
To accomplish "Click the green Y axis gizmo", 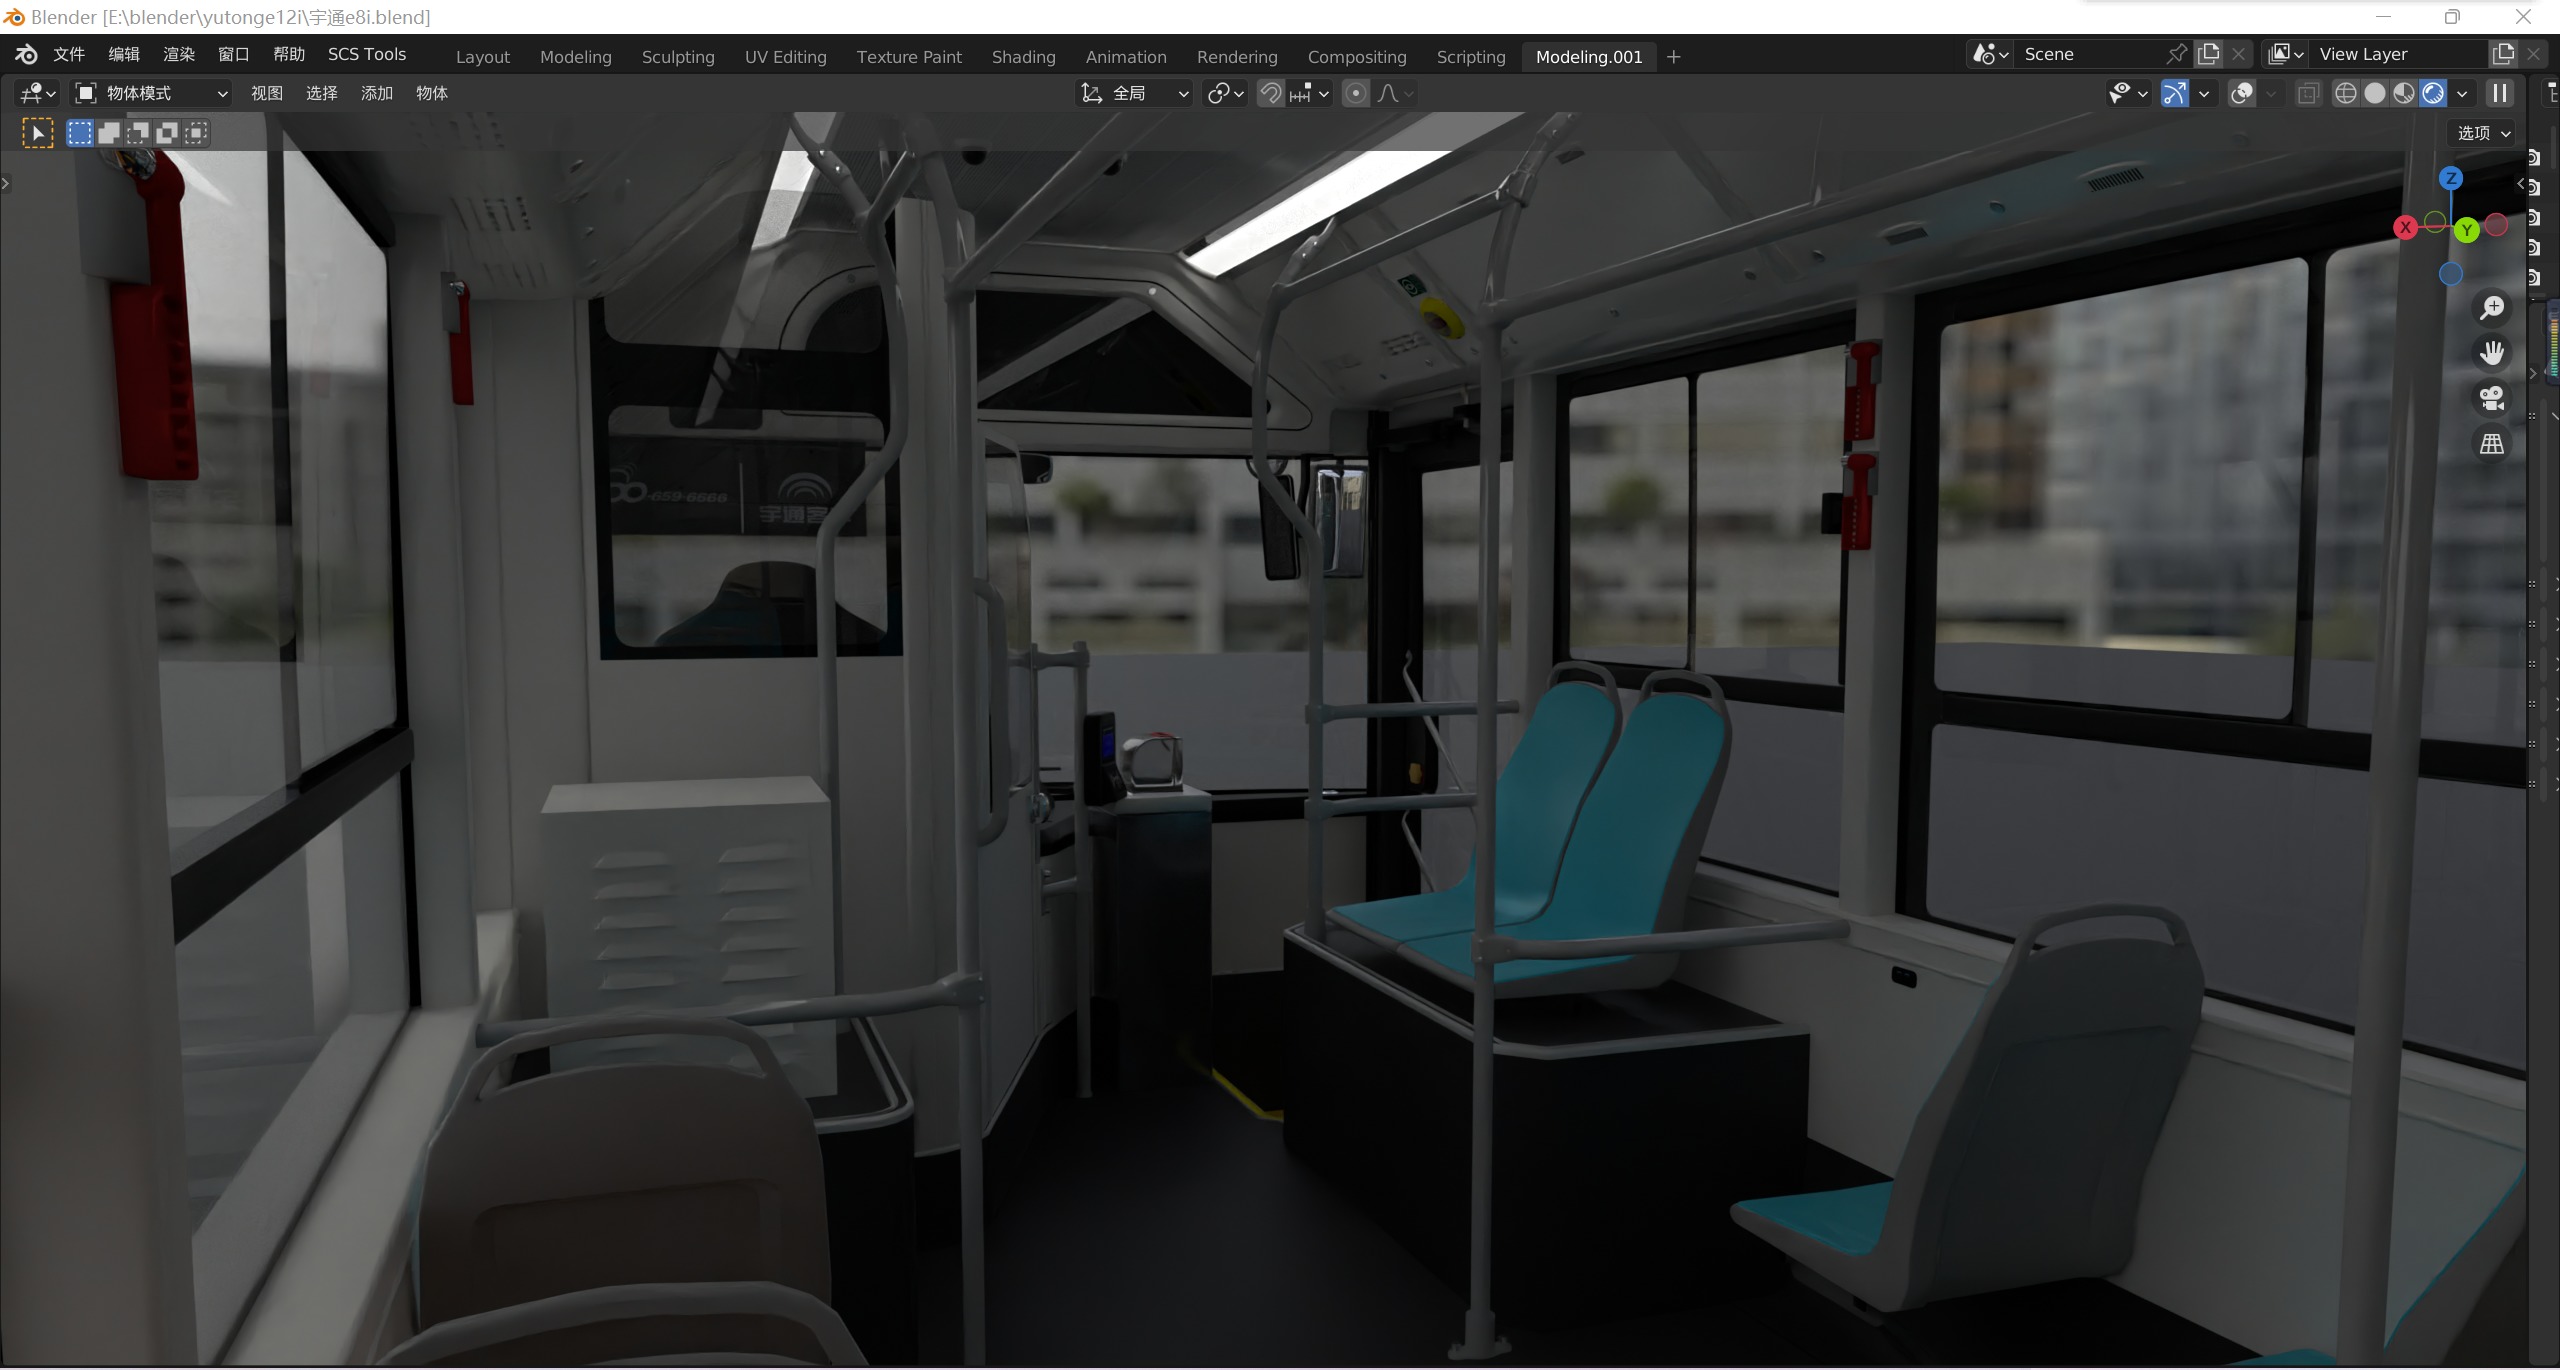I will click(x=2467, y=230).
